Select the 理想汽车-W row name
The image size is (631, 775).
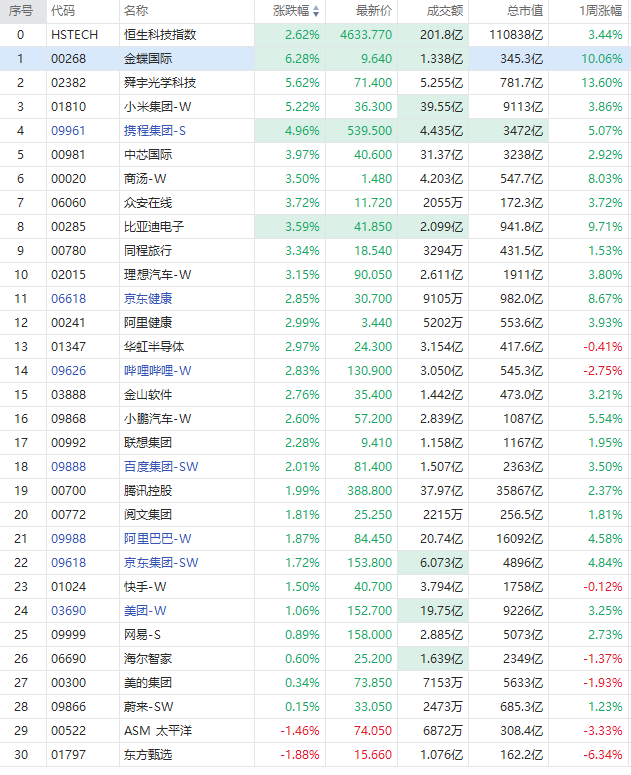tap(158, 275)
